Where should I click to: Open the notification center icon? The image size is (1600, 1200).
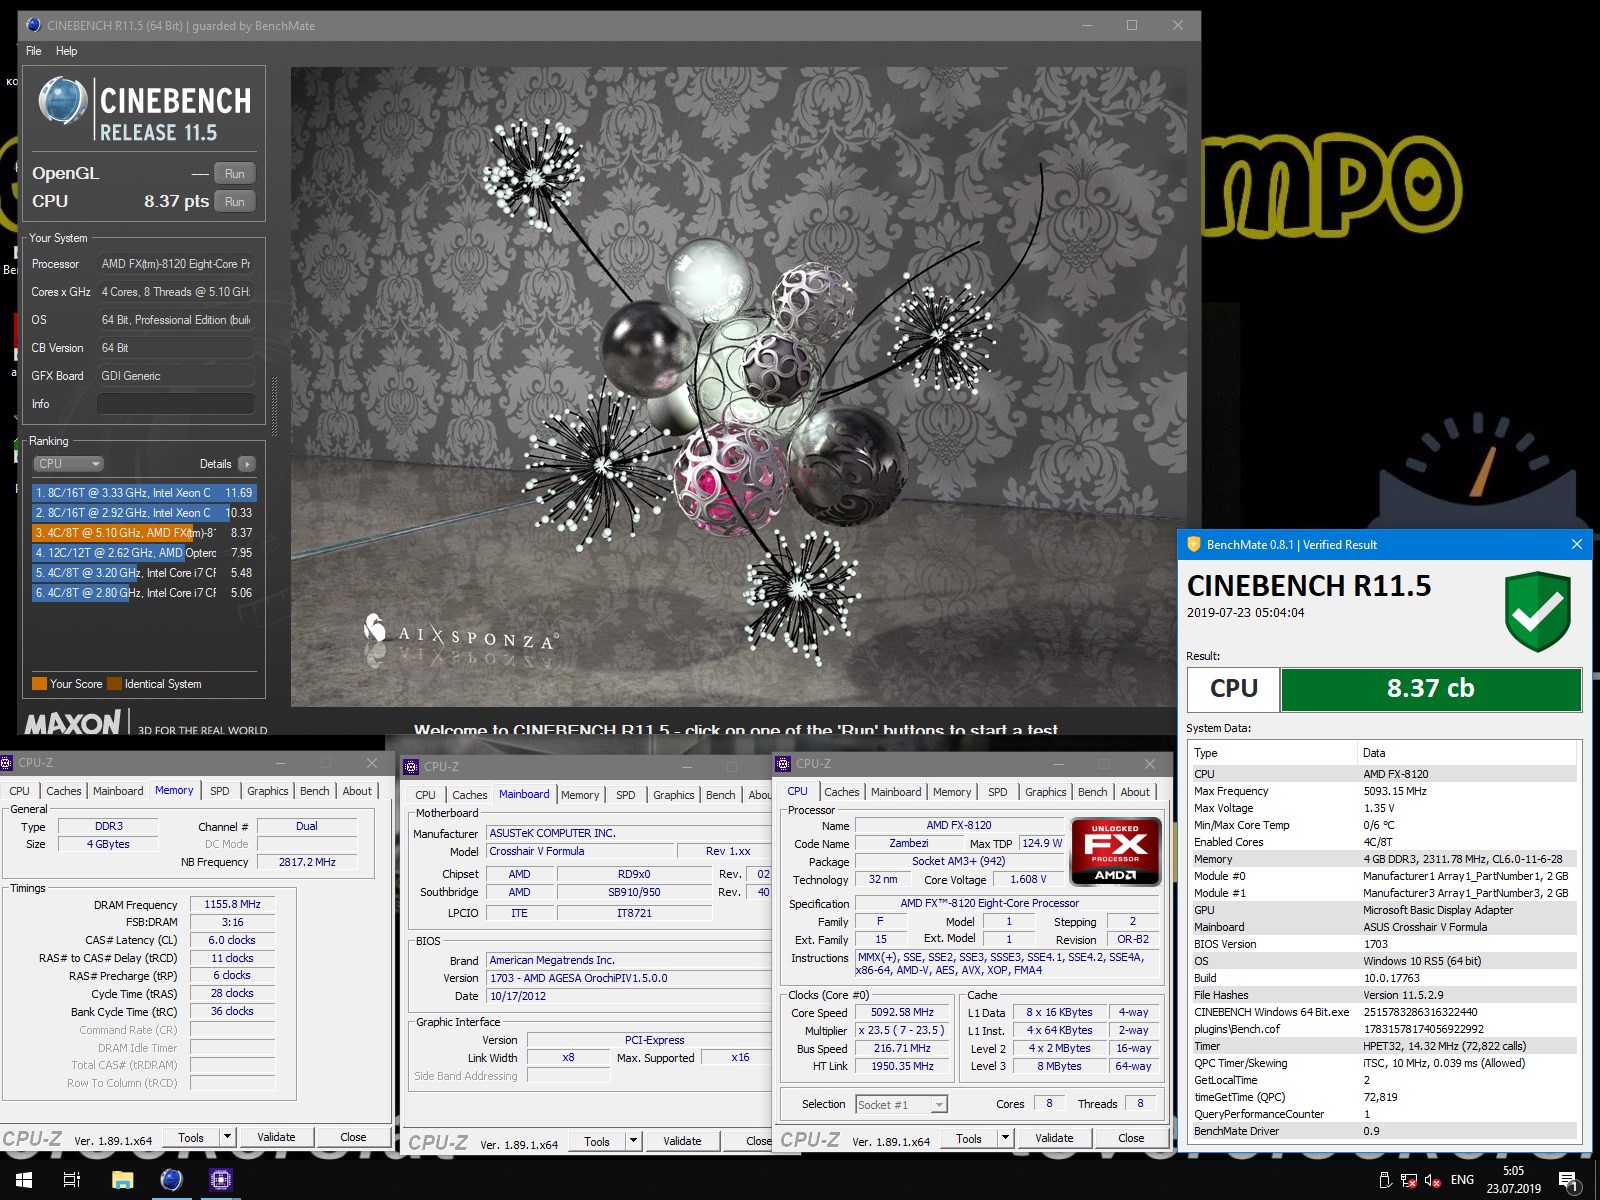click(1570, 1180)
